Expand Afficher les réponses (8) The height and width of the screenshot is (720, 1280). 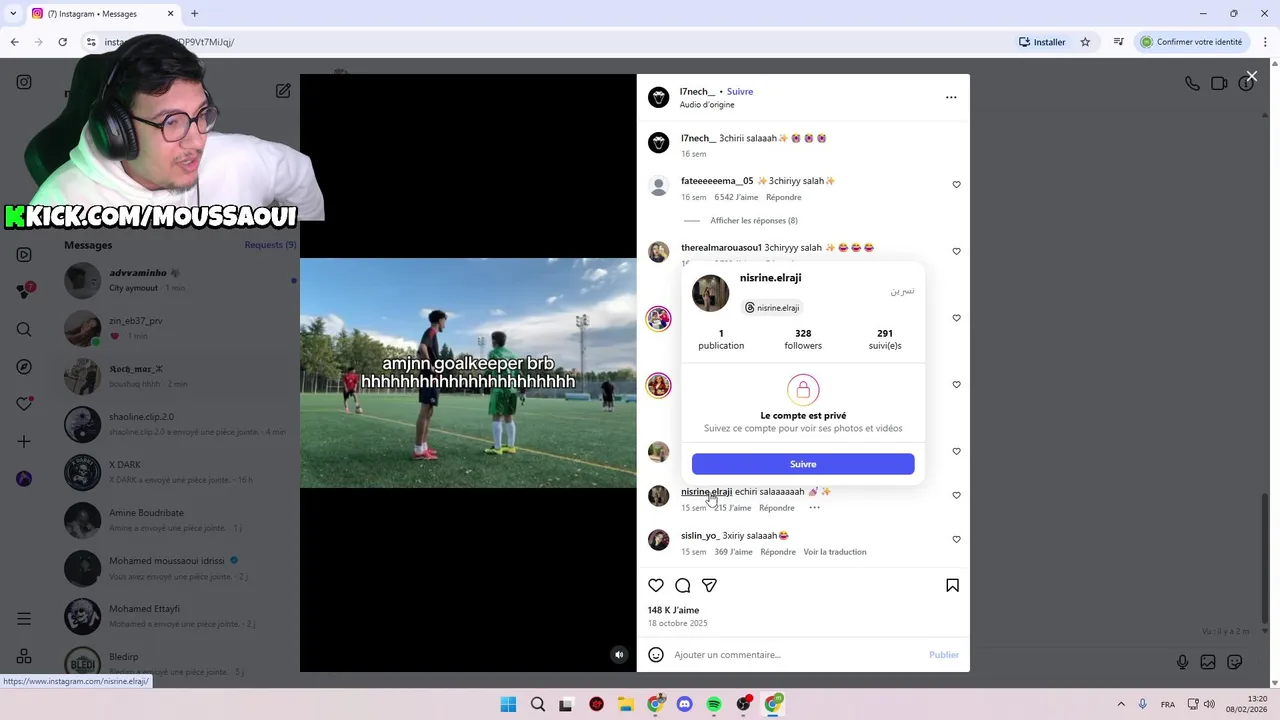[754, 220]
